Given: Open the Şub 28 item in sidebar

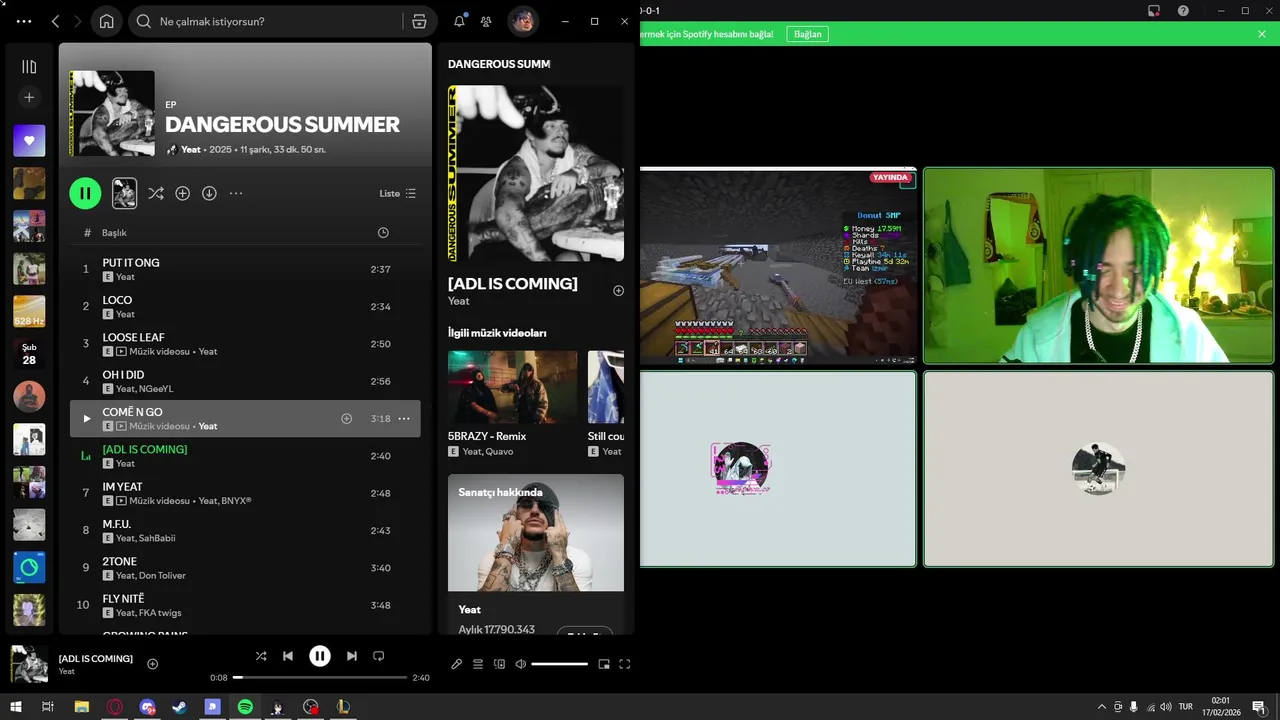Looking at the screenshot, I should 29,354.
